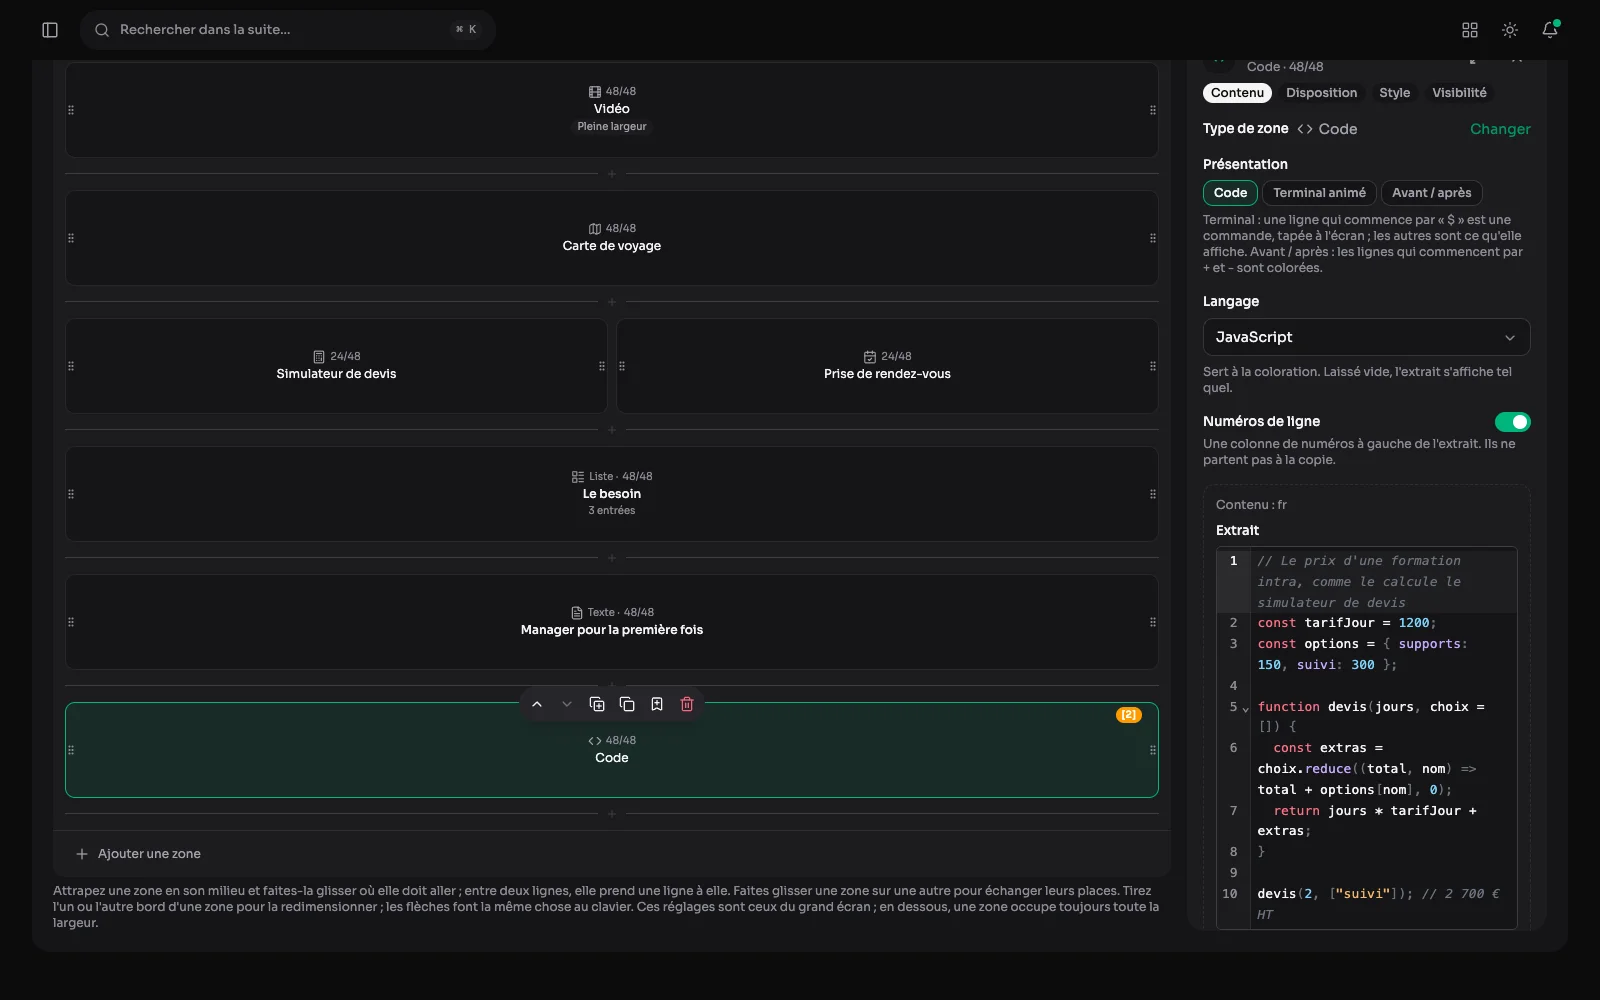Insert zone below Code with plus
The height and width of the screenshot is (1000, 1600).
coord(612,814)
